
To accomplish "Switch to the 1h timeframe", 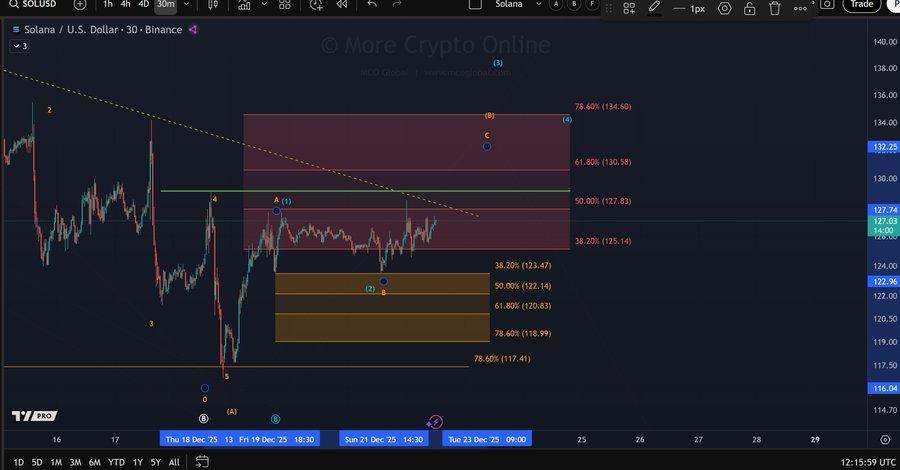I will pos(107,5).
